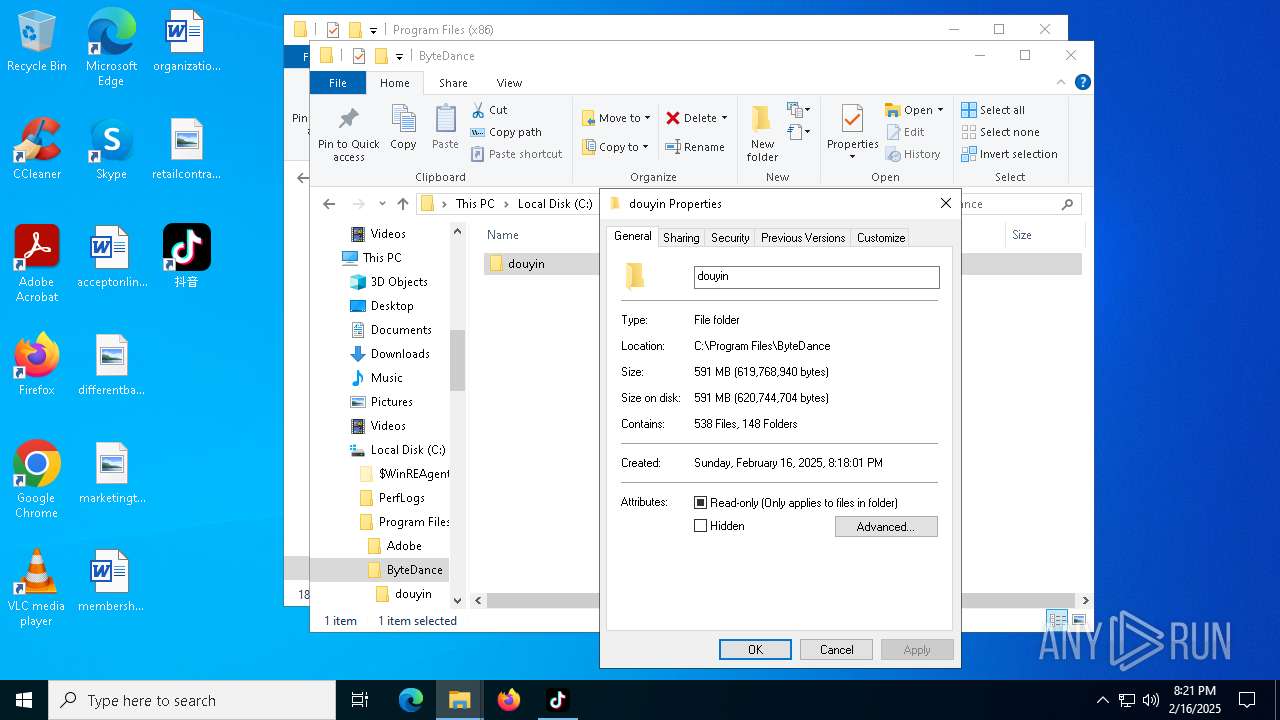Click the Name column header
The width and height of the screenshot is (1280, 720).
pos(503,235)
